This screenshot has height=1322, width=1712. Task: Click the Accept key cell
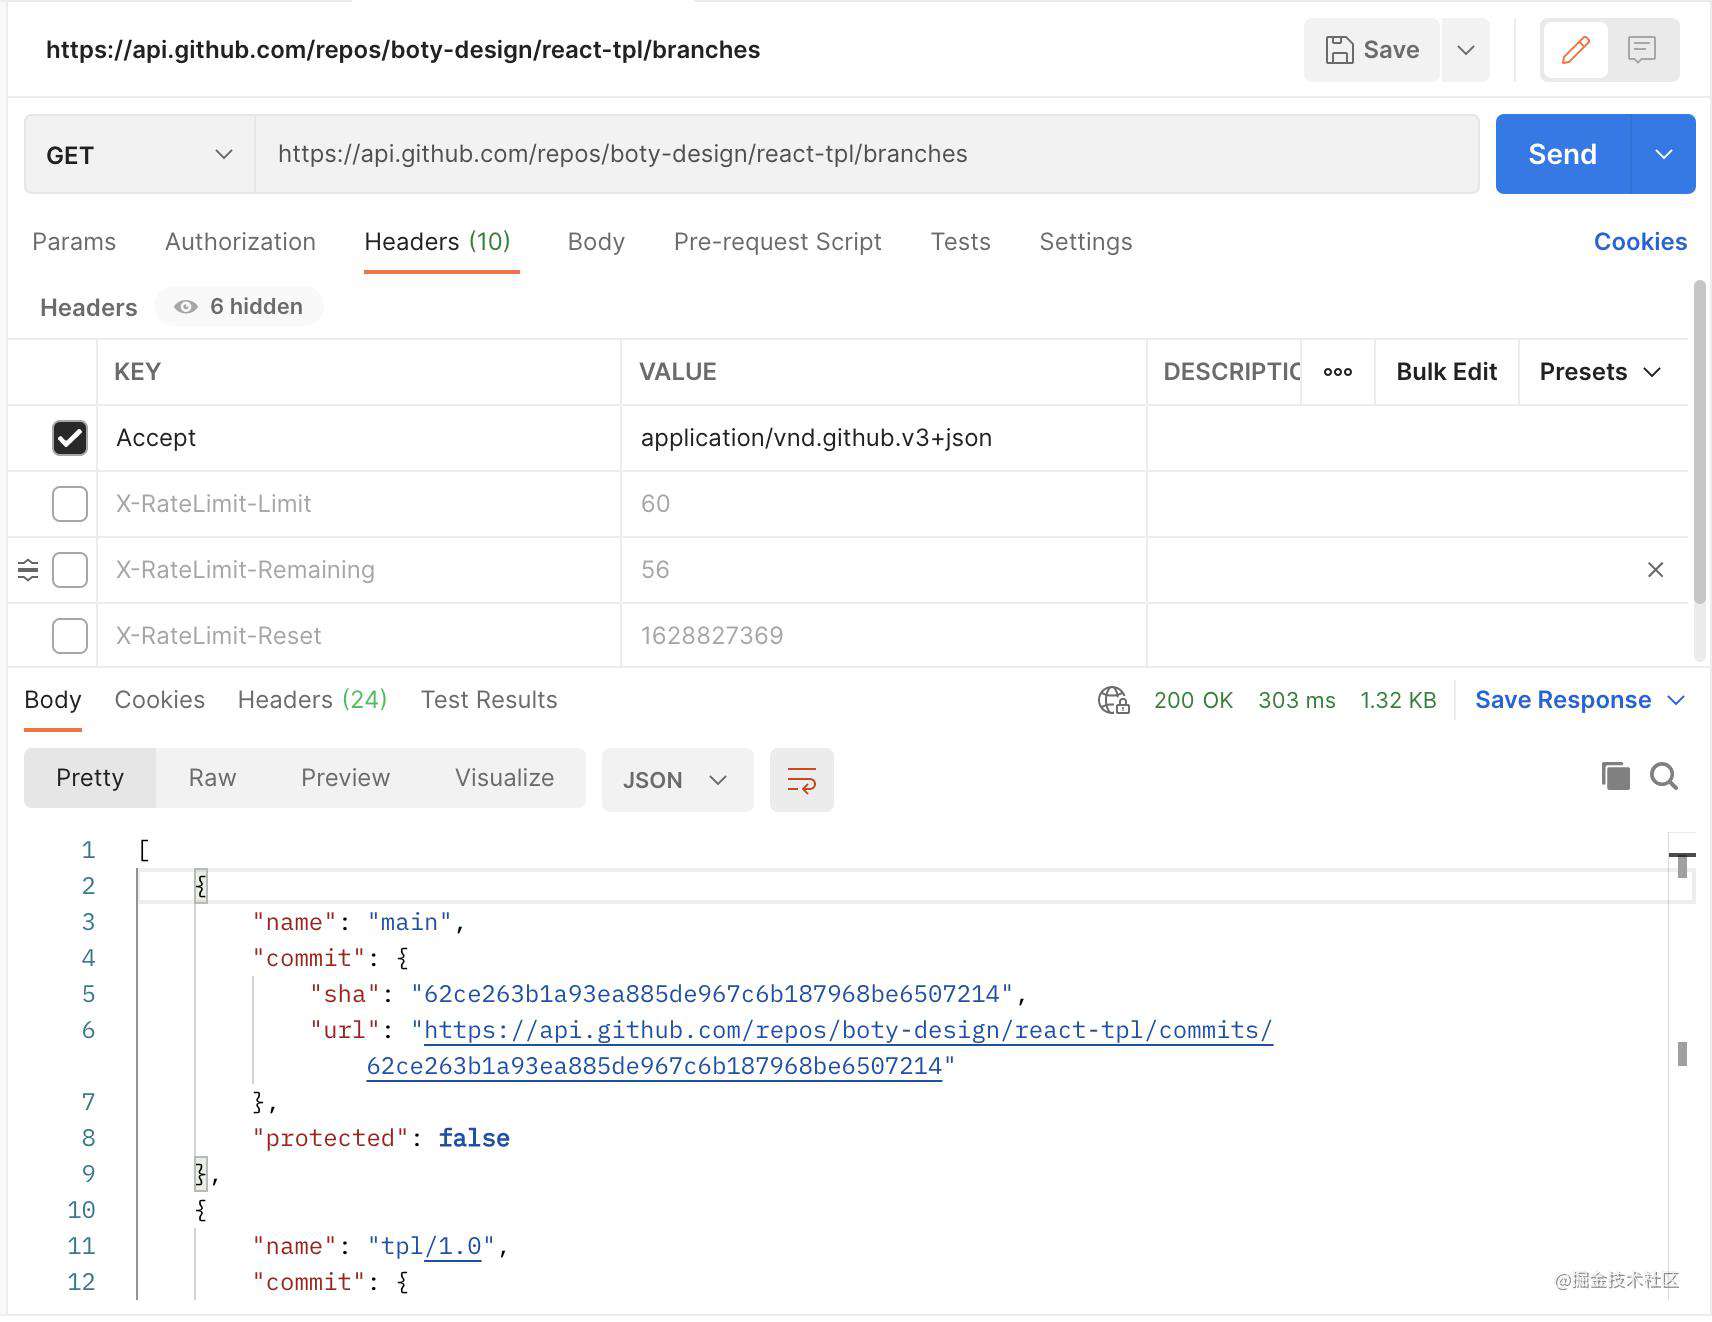pyautogui.click(x=359, y=438)
